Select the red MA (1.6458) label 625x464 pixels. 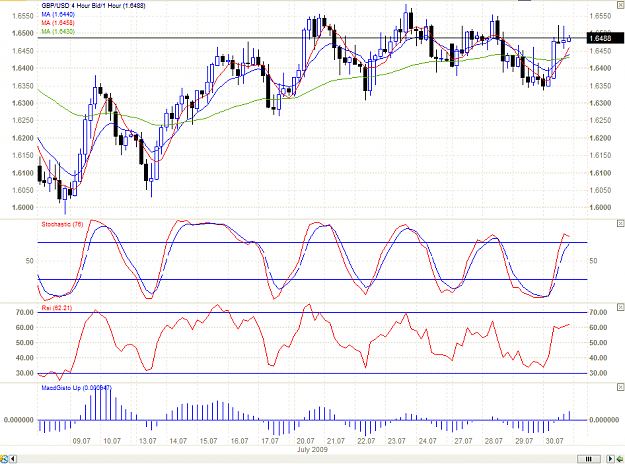coord(58,23)
